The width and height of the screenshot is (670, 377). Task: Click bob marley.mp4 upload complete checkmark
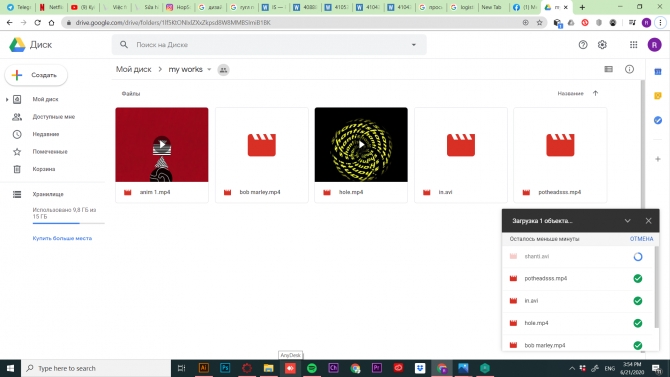tap(638, 345)
